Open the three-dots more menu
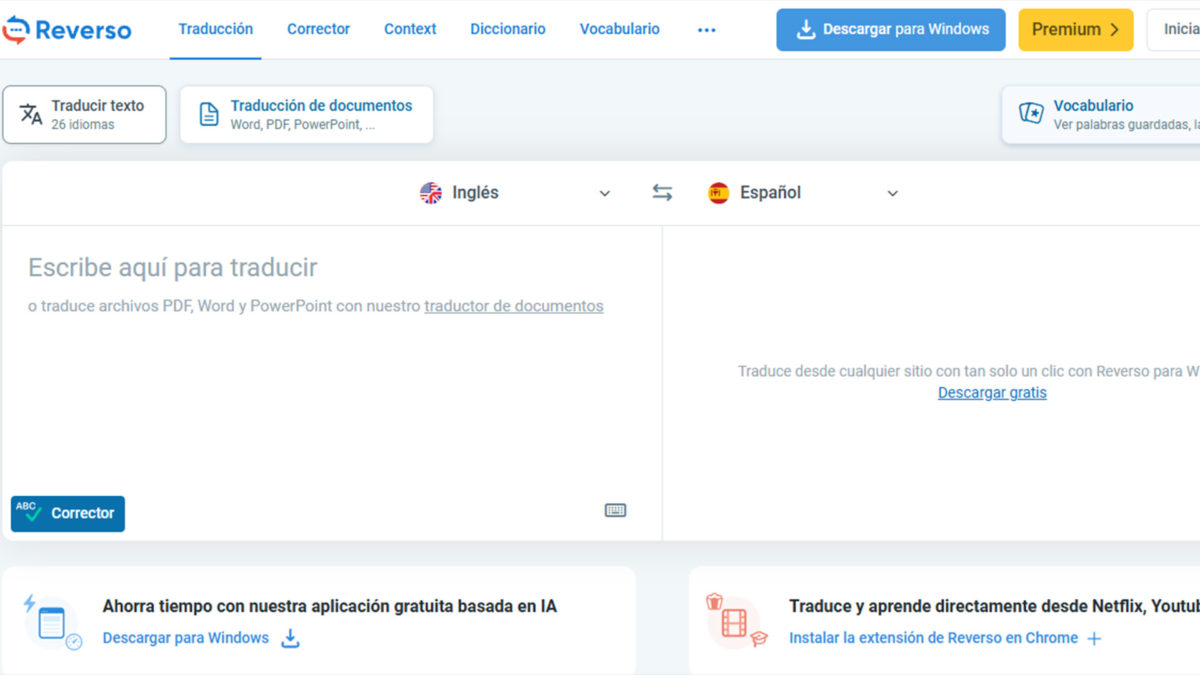Viewport: 1200px width, 675px height. click(x=707, y=30)
